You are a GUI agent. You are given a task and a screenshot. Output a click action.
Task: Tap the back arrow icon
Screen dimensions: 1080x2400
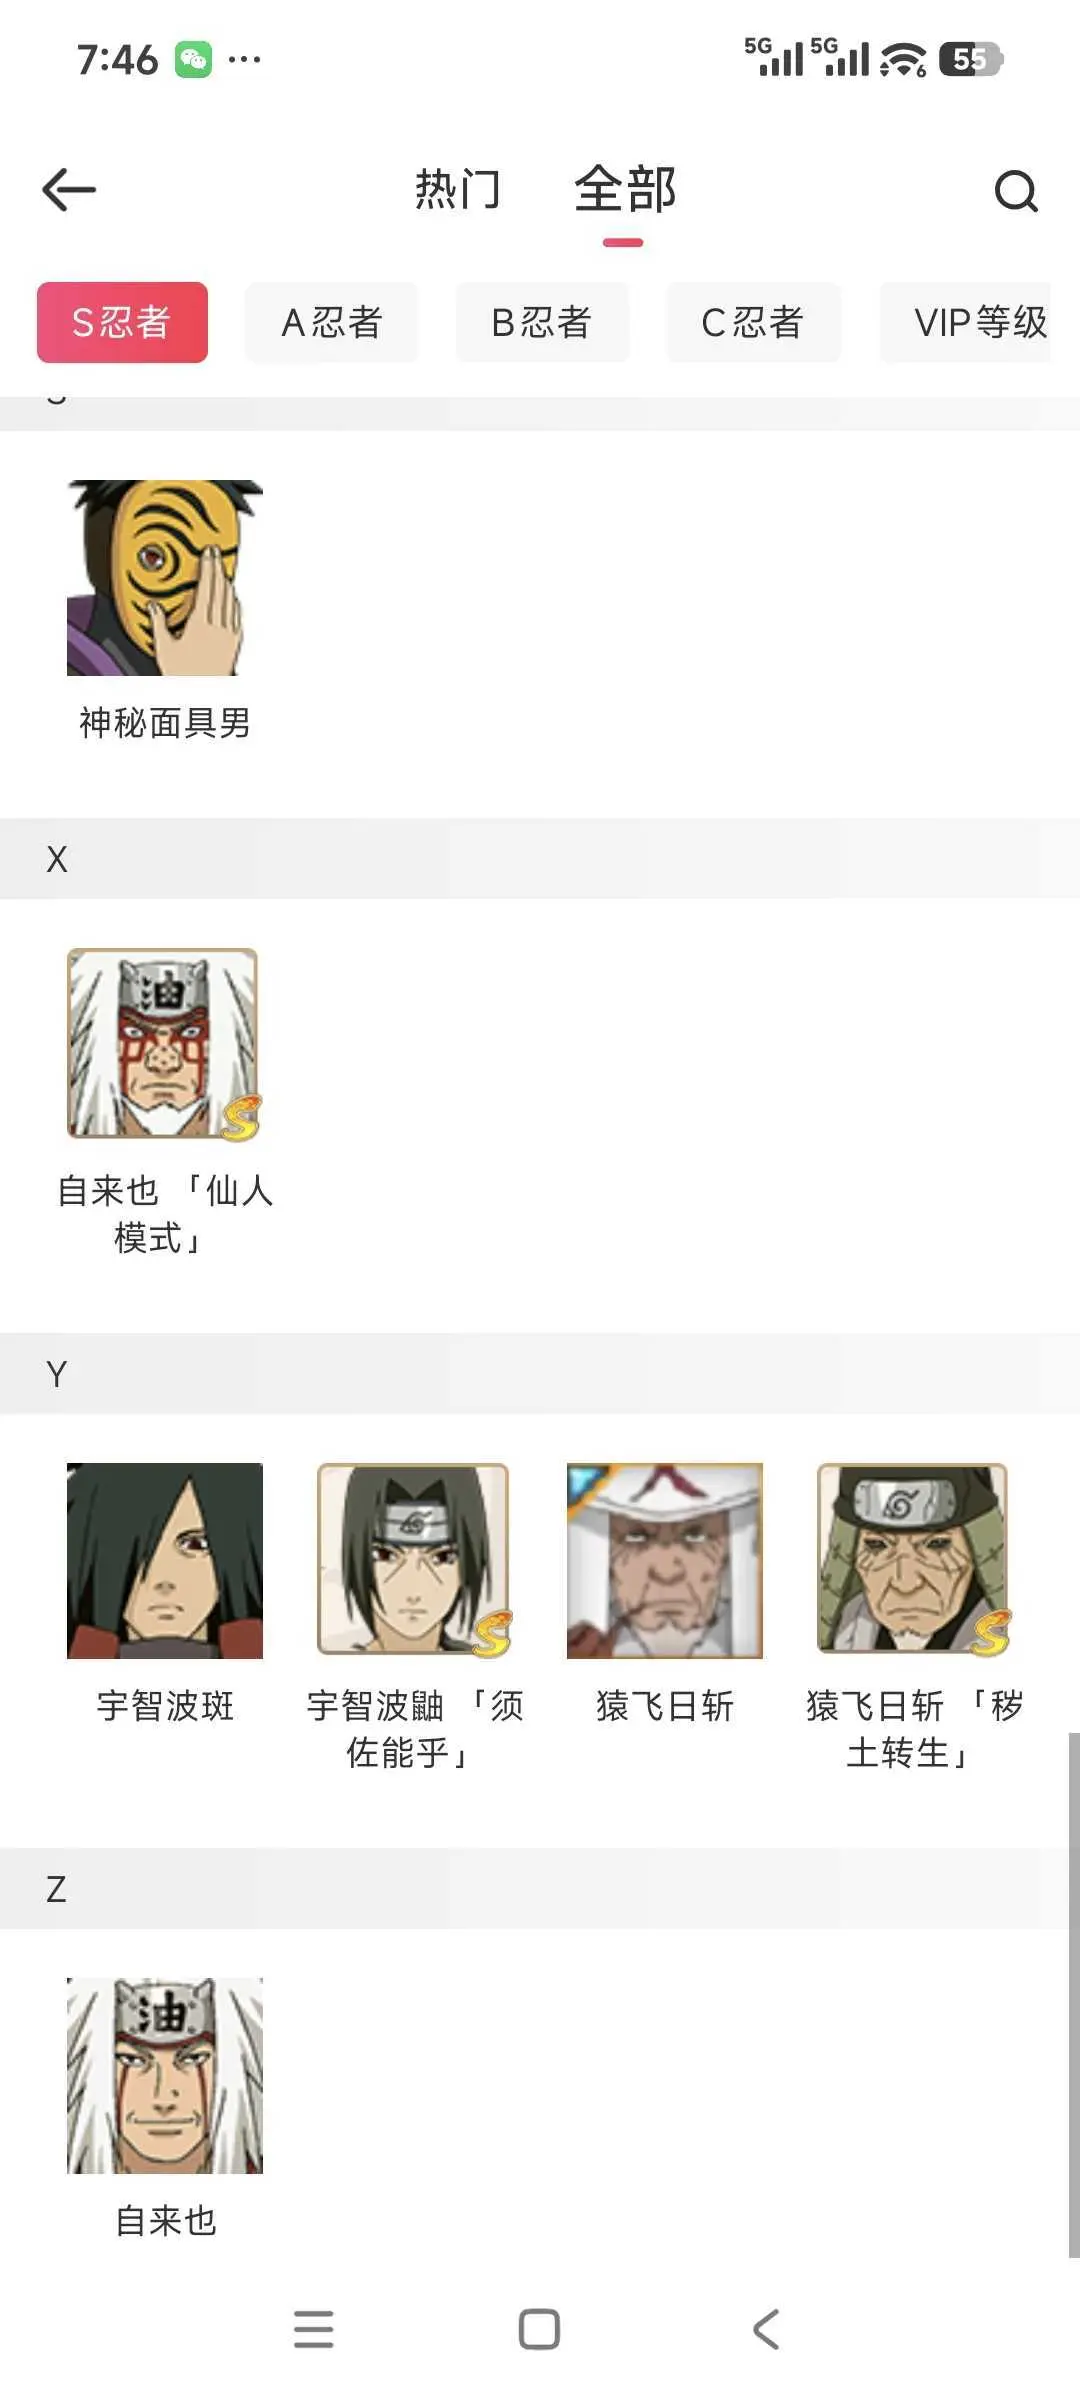tap(69, 190)
